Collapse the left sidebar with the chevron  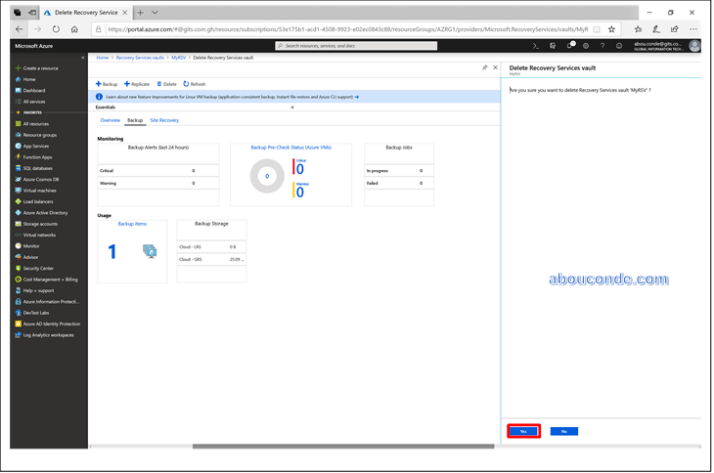pyautogui.click(x=82, y=57)
